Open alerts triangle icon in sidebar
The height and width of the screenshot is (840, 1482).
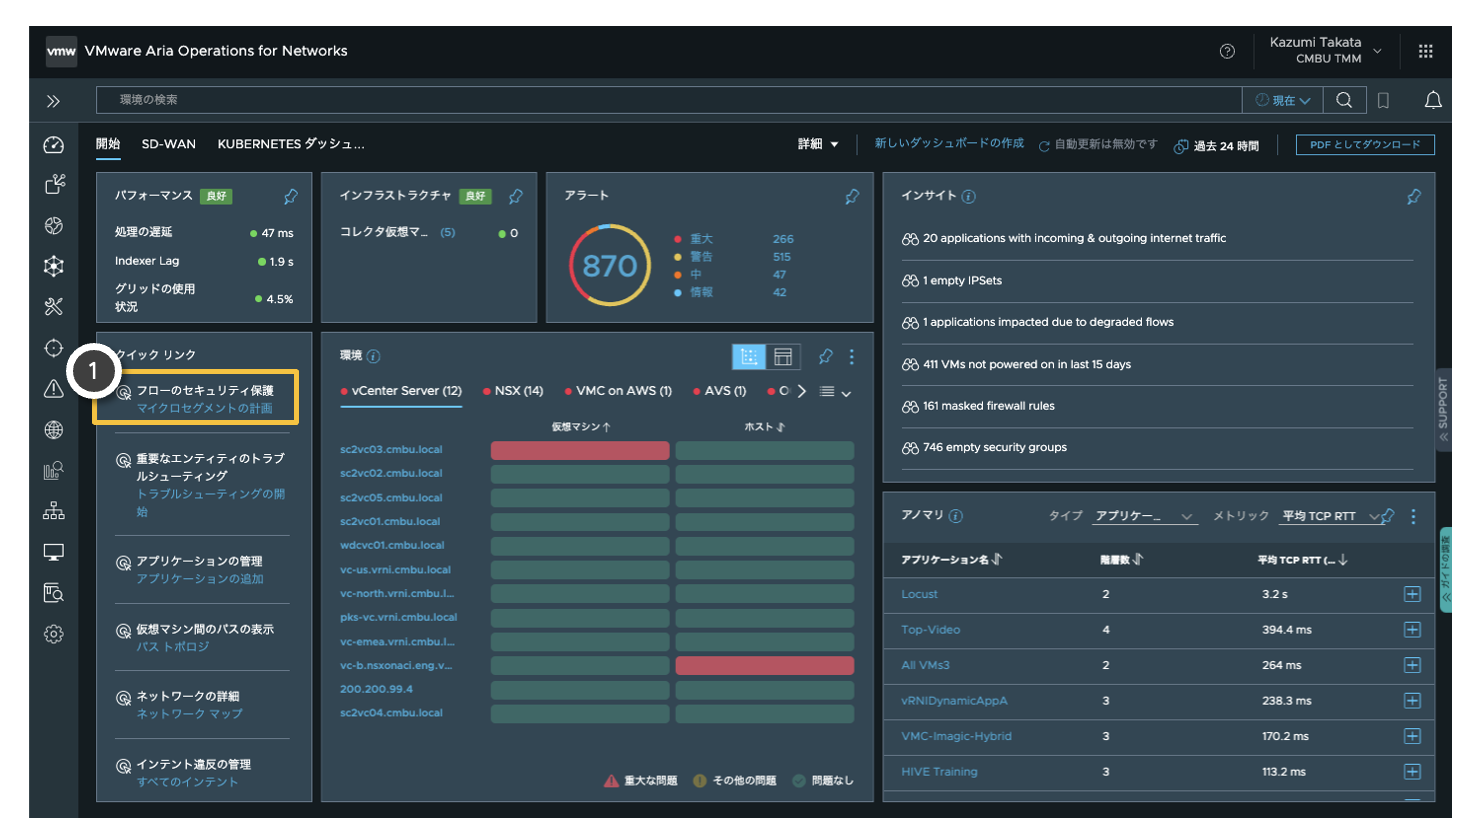54,389
